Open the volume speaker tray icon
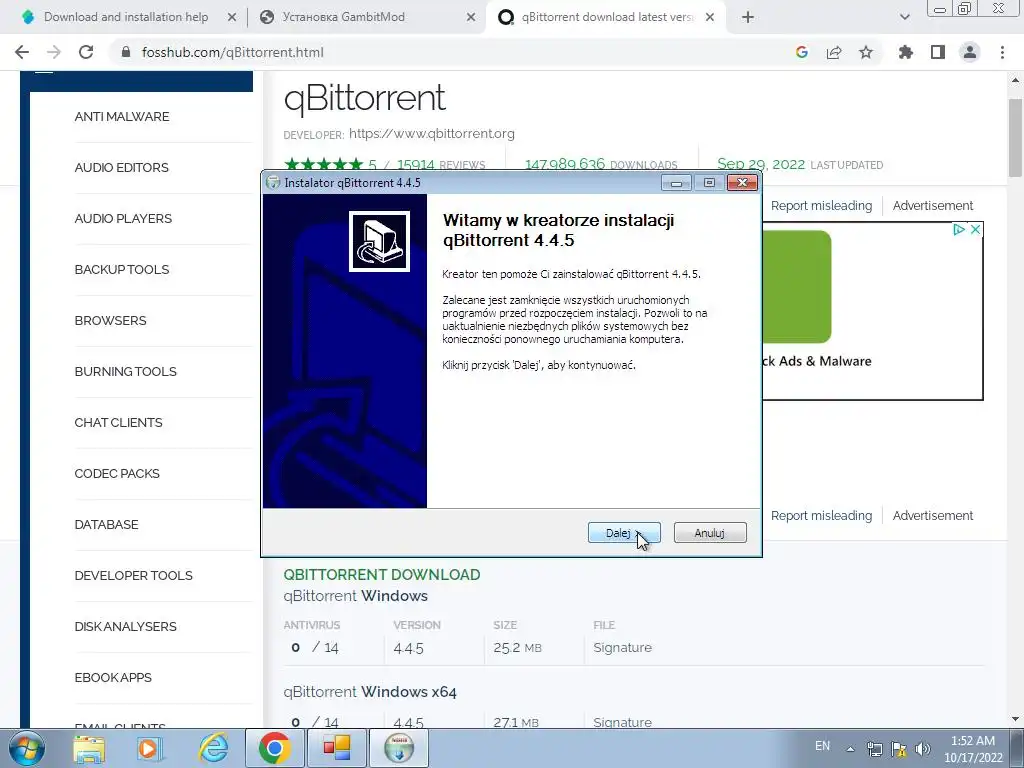1024x768 pixels. [923, 749]
